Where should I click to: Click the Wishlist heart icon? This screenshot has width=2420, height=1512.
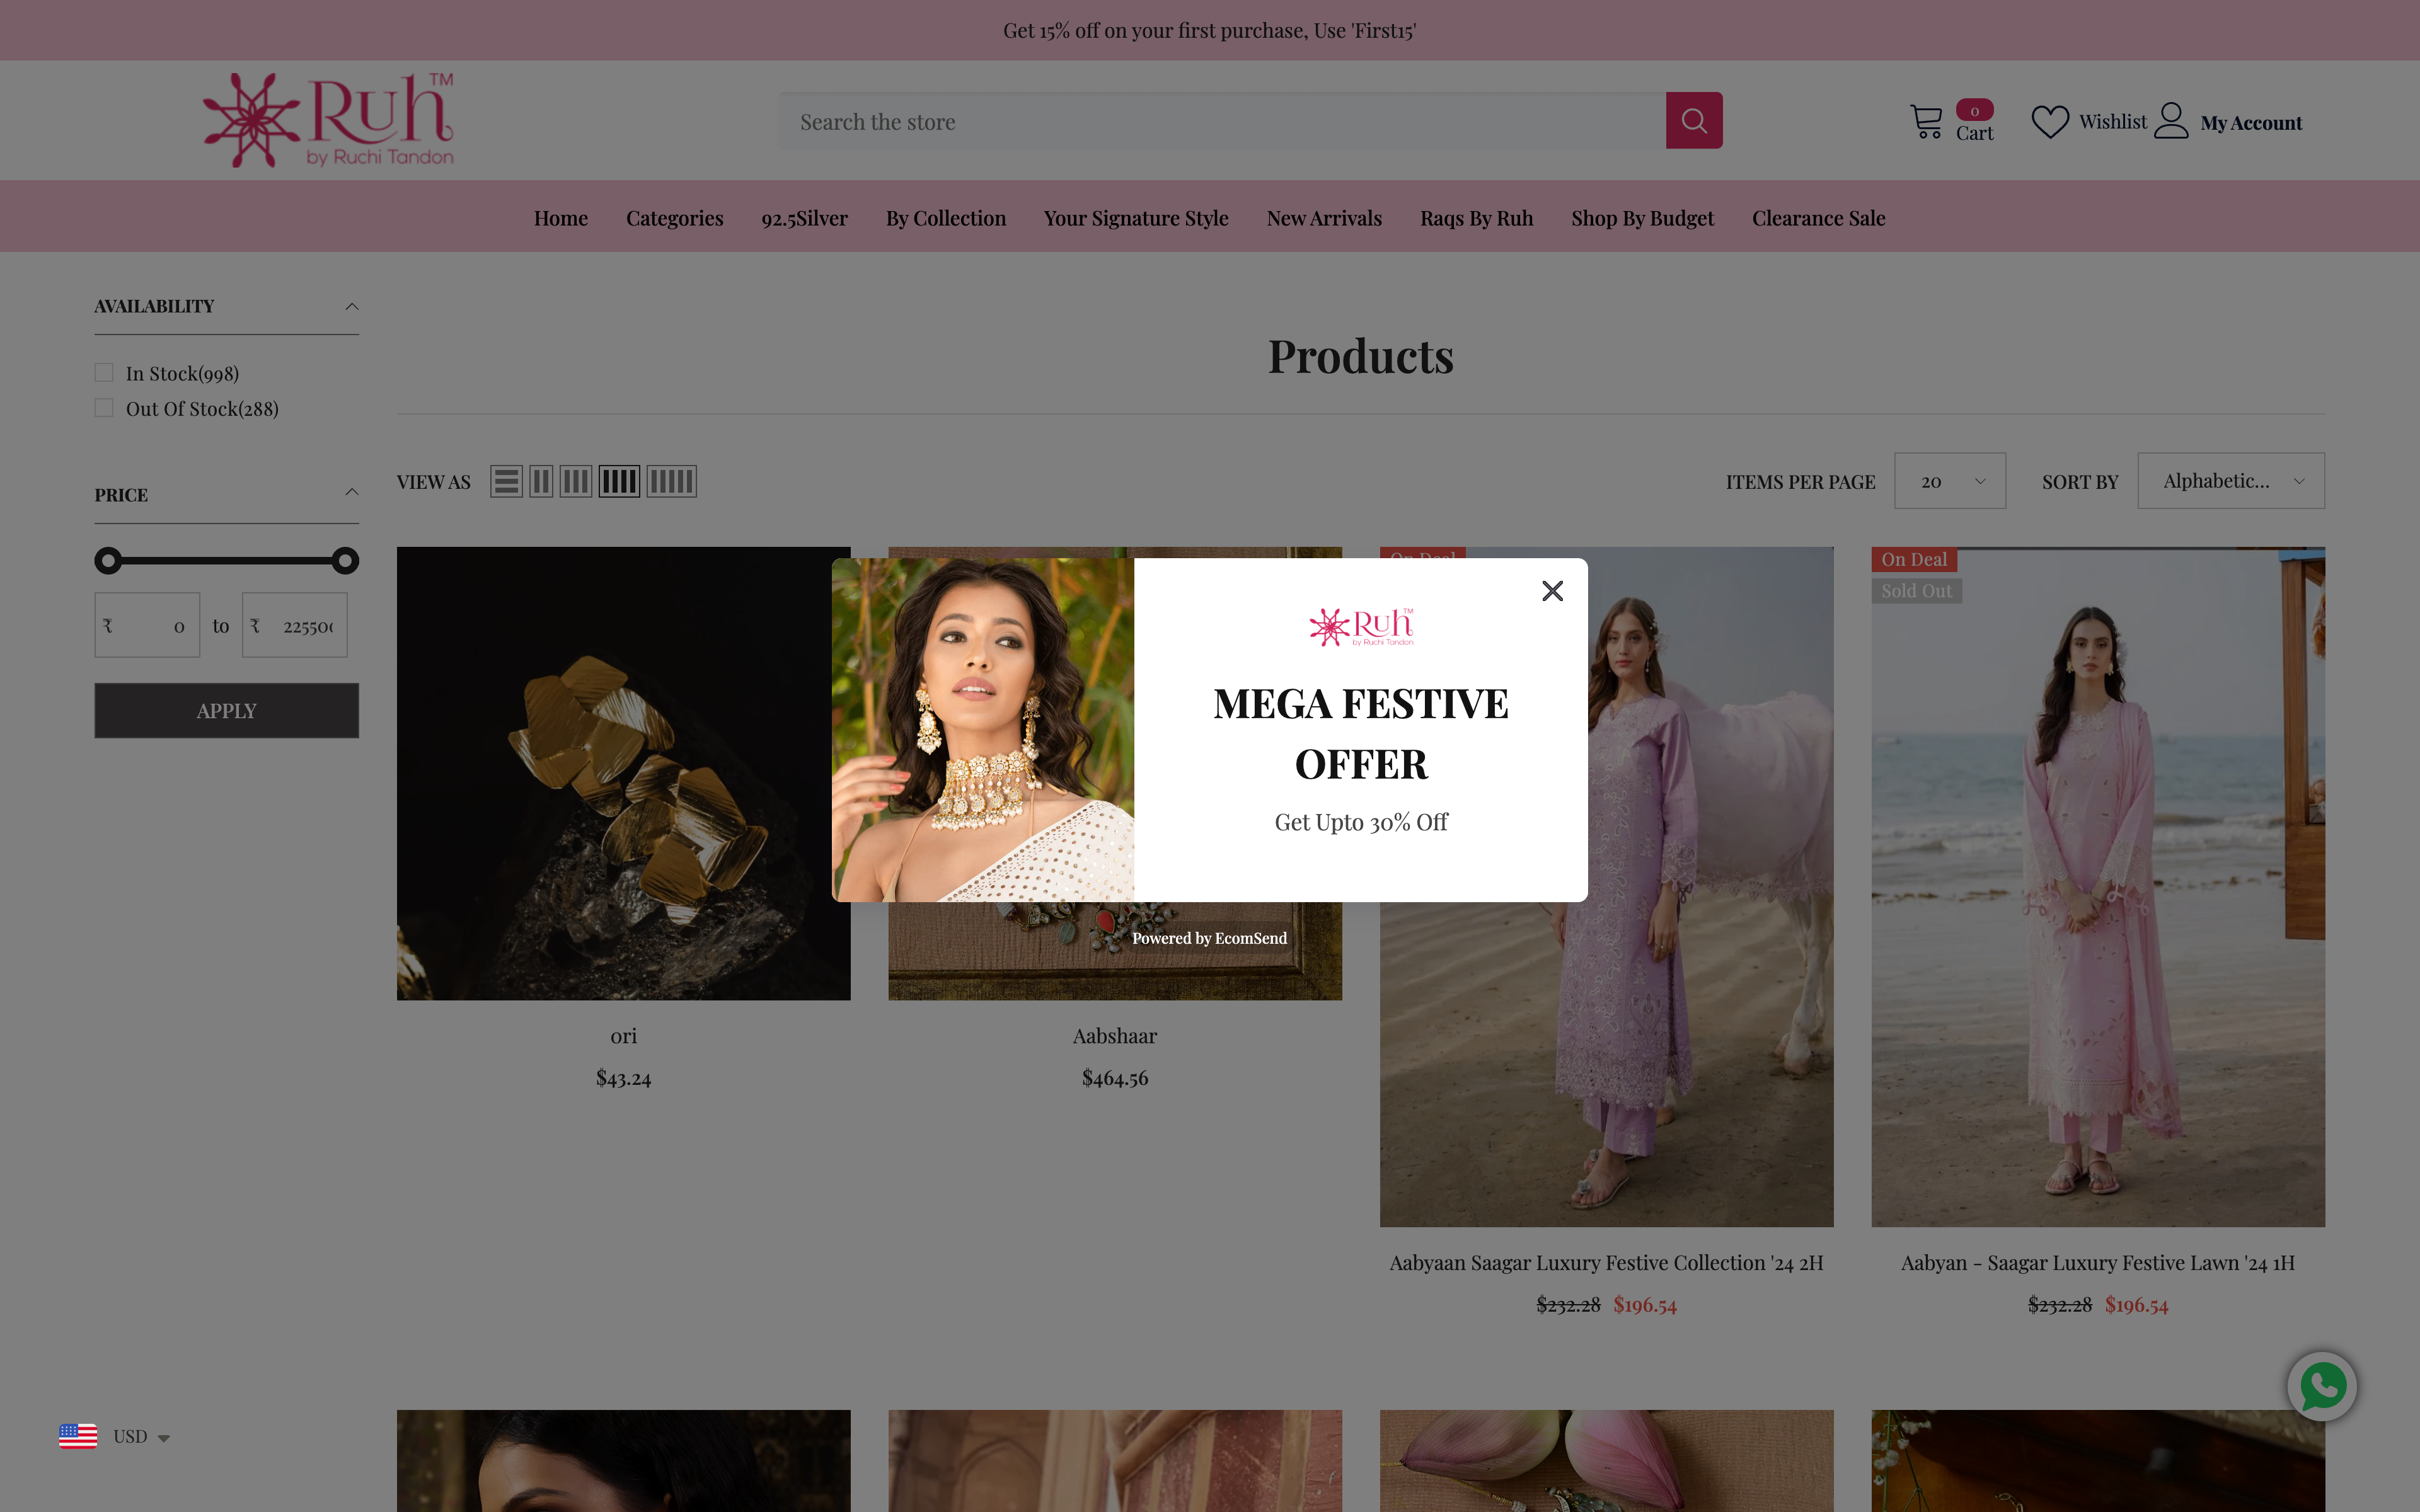pos(2050,122)
